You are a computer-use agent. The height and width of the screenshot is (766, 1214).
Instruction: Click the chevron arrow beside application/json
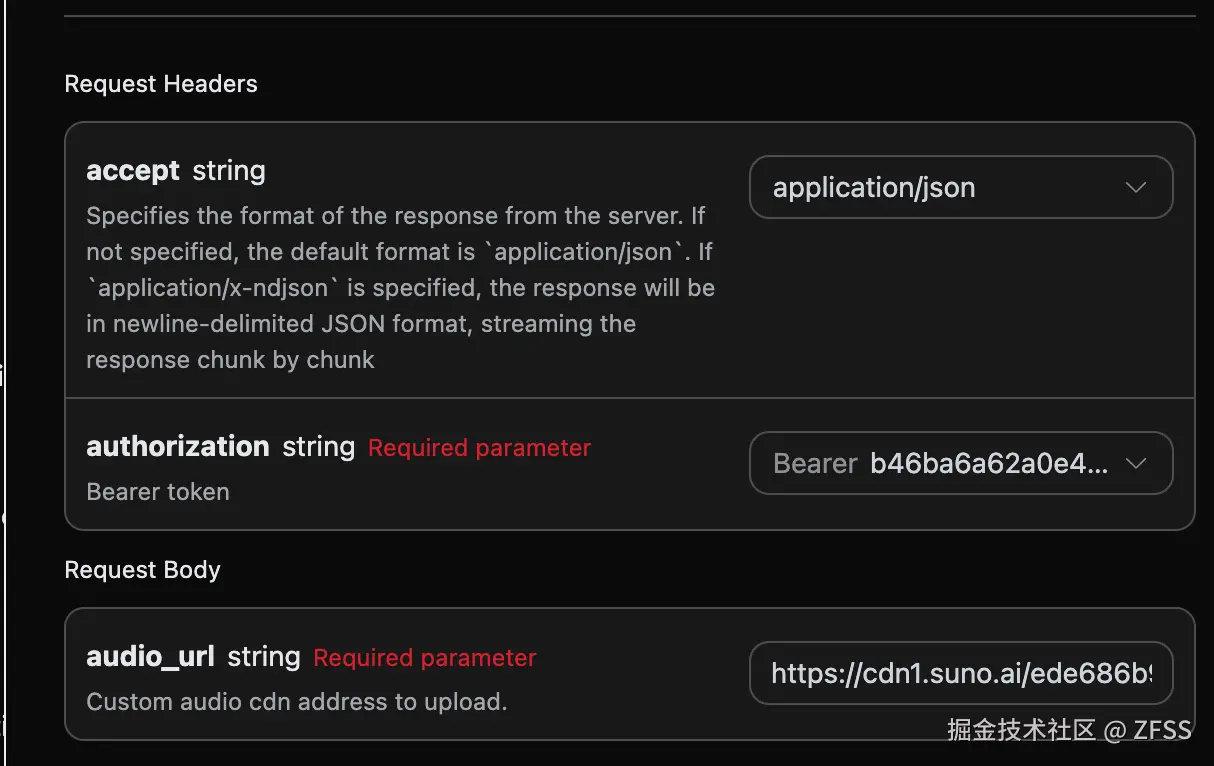[1135, 188]
